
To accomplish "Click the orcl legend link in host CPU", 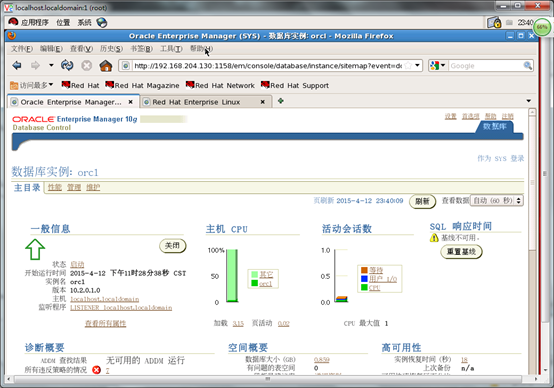I will click(x=266, y=283).
